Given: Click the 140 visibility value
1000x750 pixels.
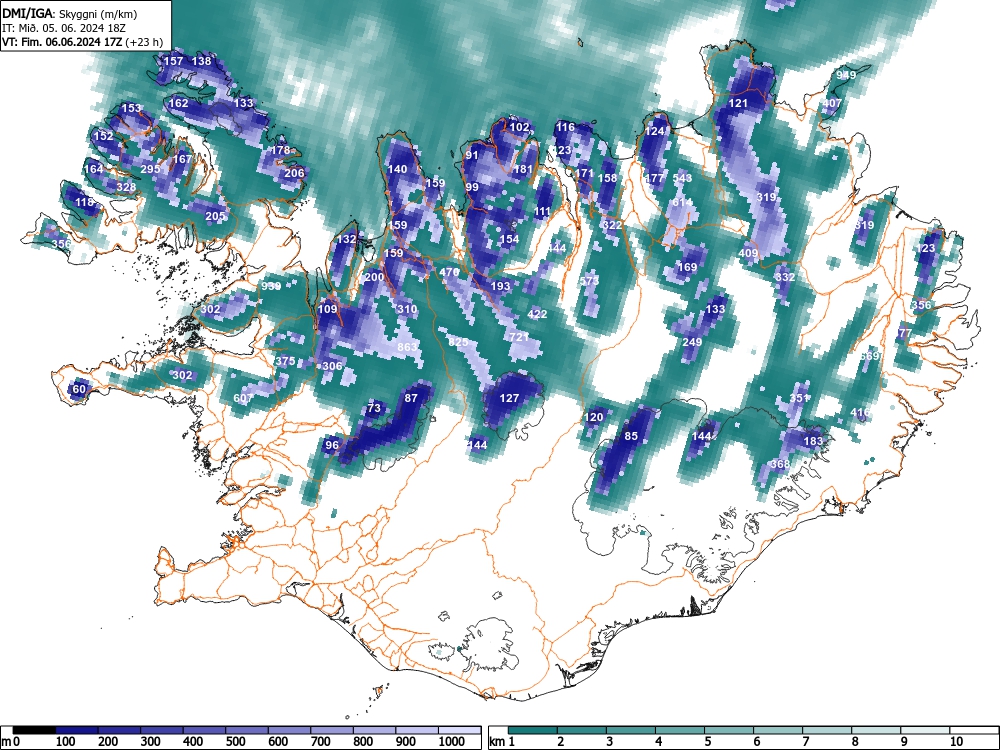Looking at the screenshot, I should [397, 169].
